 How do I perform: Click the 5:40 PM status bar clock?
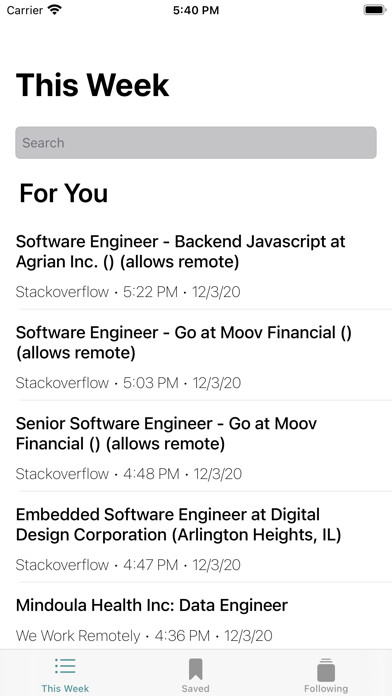click(x=196, y=10)
